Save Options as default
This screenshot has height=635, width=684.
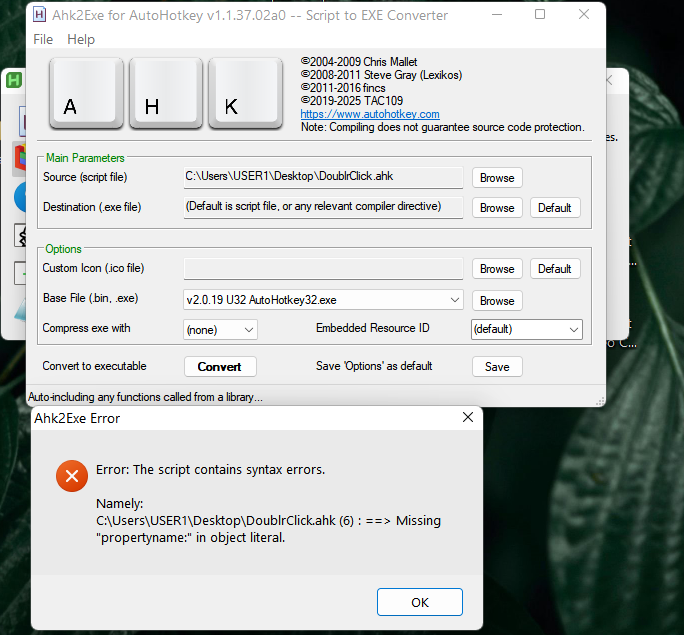497,367
